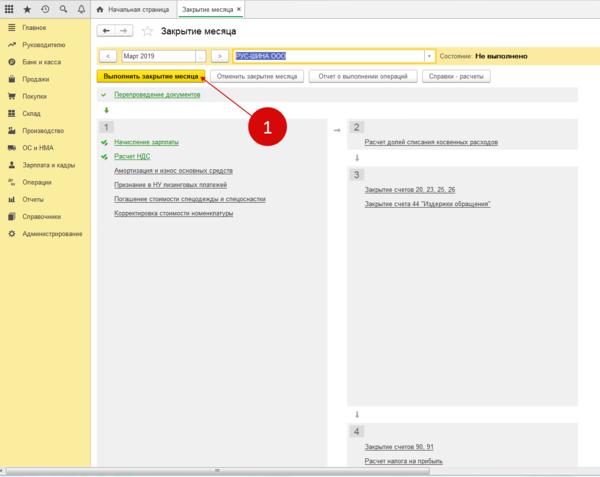Screen dimensions: 600x477
Task: Click the ОС и НМА truck icon
Action: [12, 148]
